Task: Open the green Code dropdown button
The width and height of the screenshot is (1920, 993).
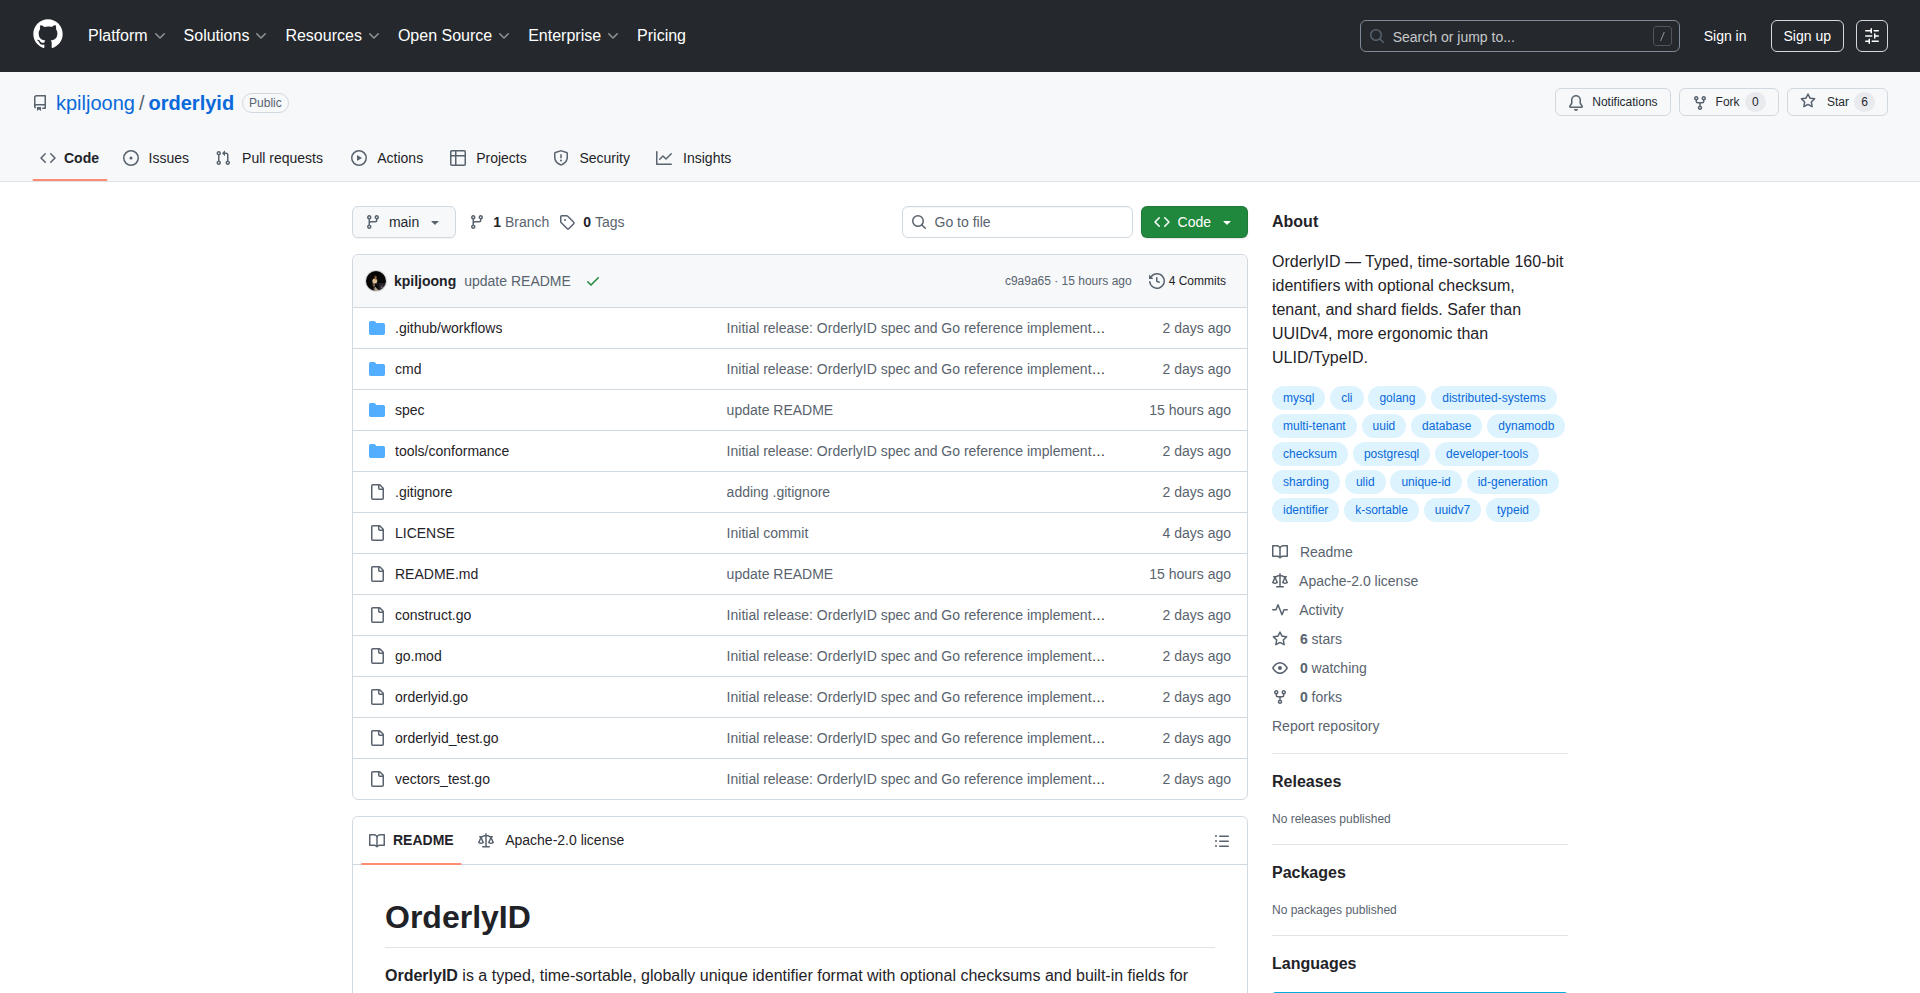Action: [x=1194, y=222]
